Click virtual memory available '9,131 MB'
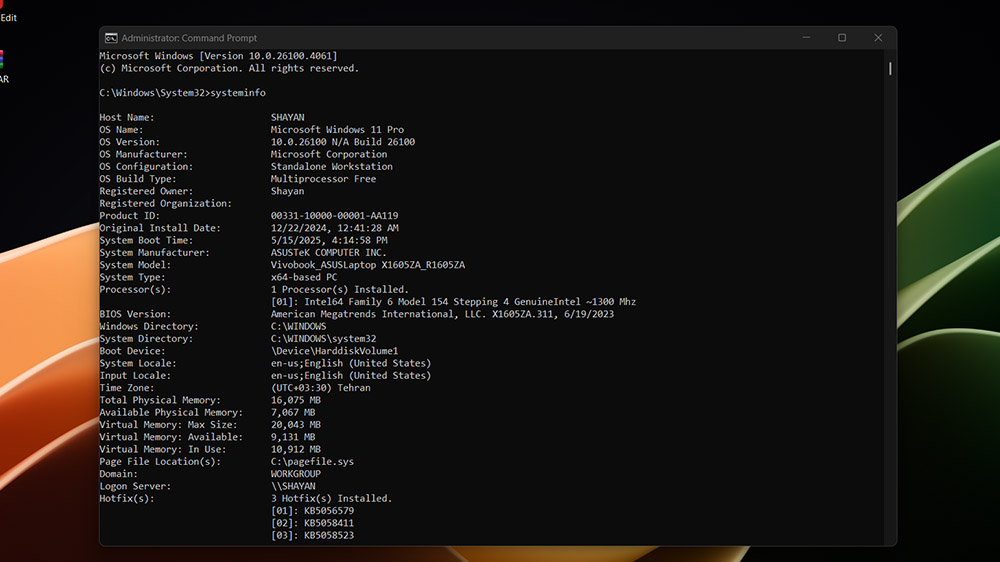The width and height of the screenshot is (1000, 562). point(293,438)
